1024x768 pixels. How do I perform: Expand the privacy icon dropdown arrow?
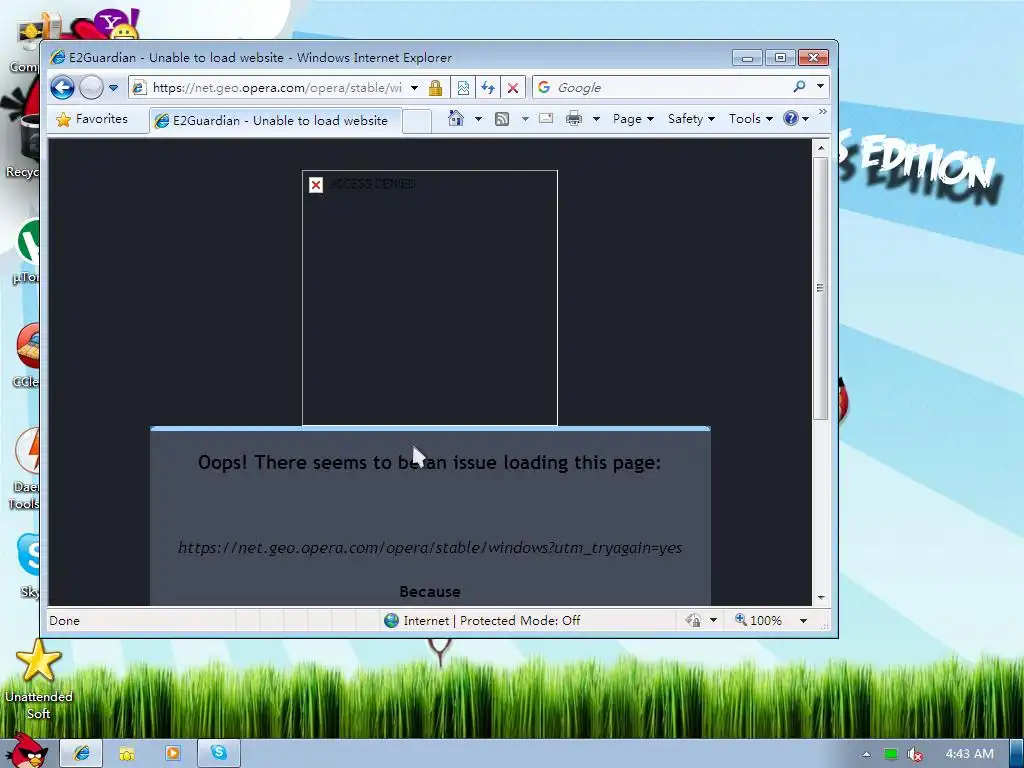pos(713,620)
